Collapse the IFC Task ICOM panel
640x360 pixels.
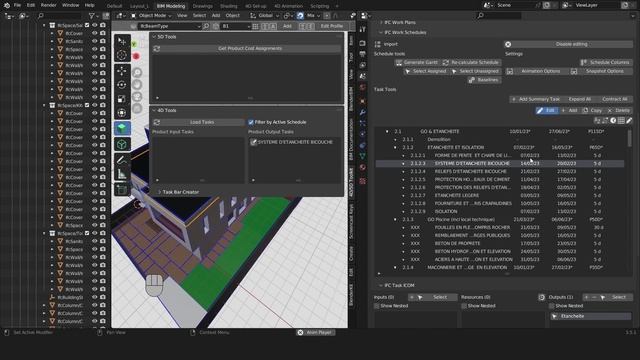click(x=381, y=285)
